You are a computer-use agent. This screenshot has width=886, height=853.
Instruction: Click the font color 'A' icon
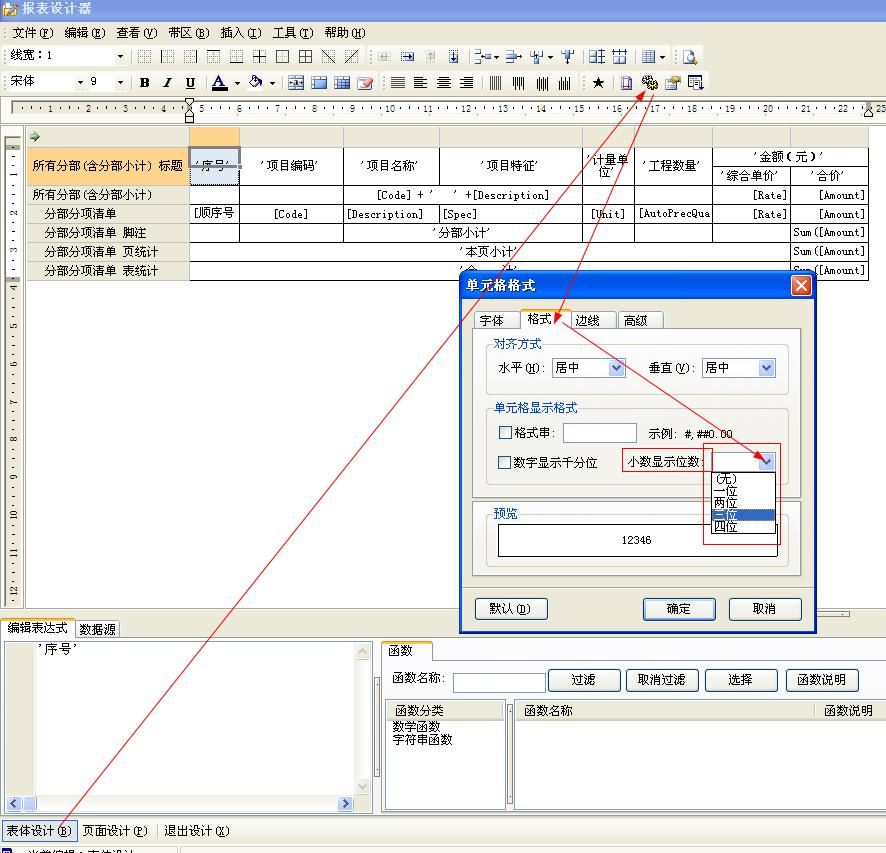pyautogui.click(x=219, y=83)
